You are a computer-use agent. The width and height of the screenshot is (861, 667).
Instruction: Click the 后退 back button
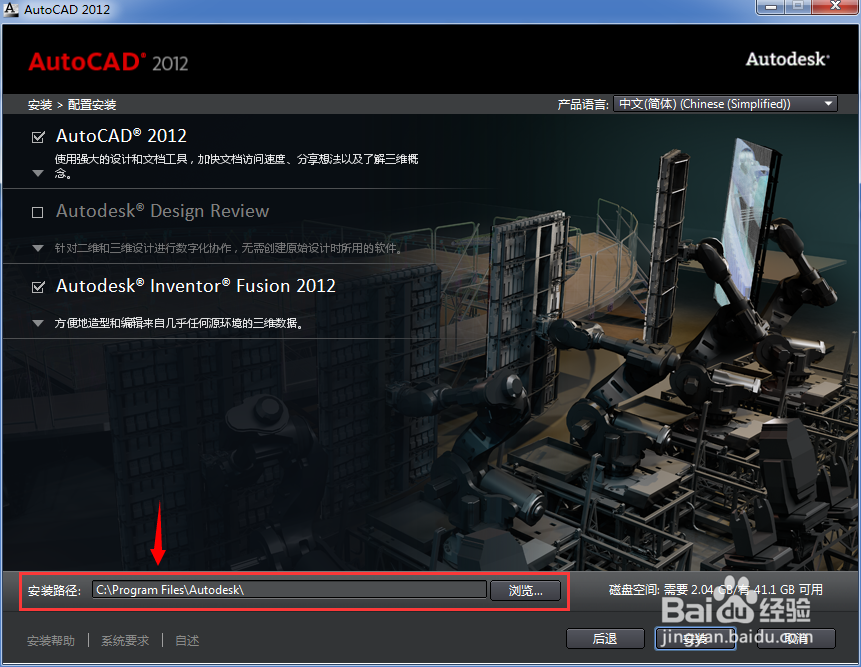pos(605,639)
